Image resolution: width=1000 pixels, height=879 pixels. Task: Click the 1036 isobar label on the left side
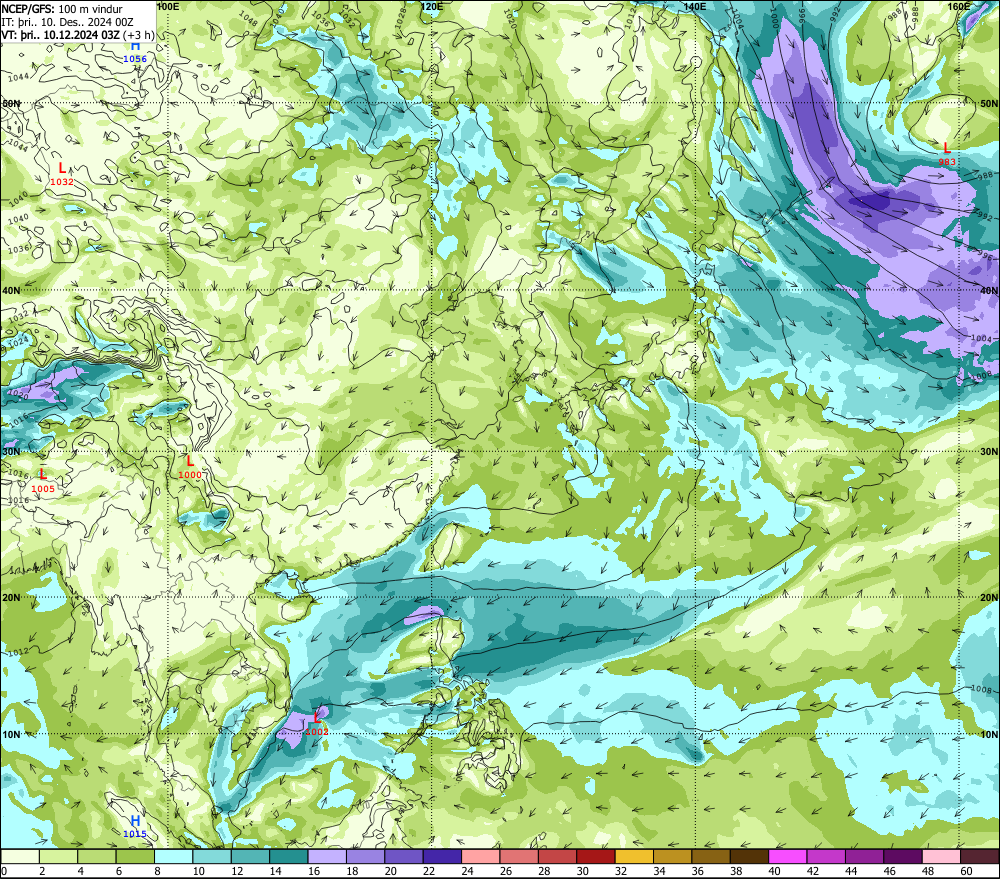click(19, 249)
